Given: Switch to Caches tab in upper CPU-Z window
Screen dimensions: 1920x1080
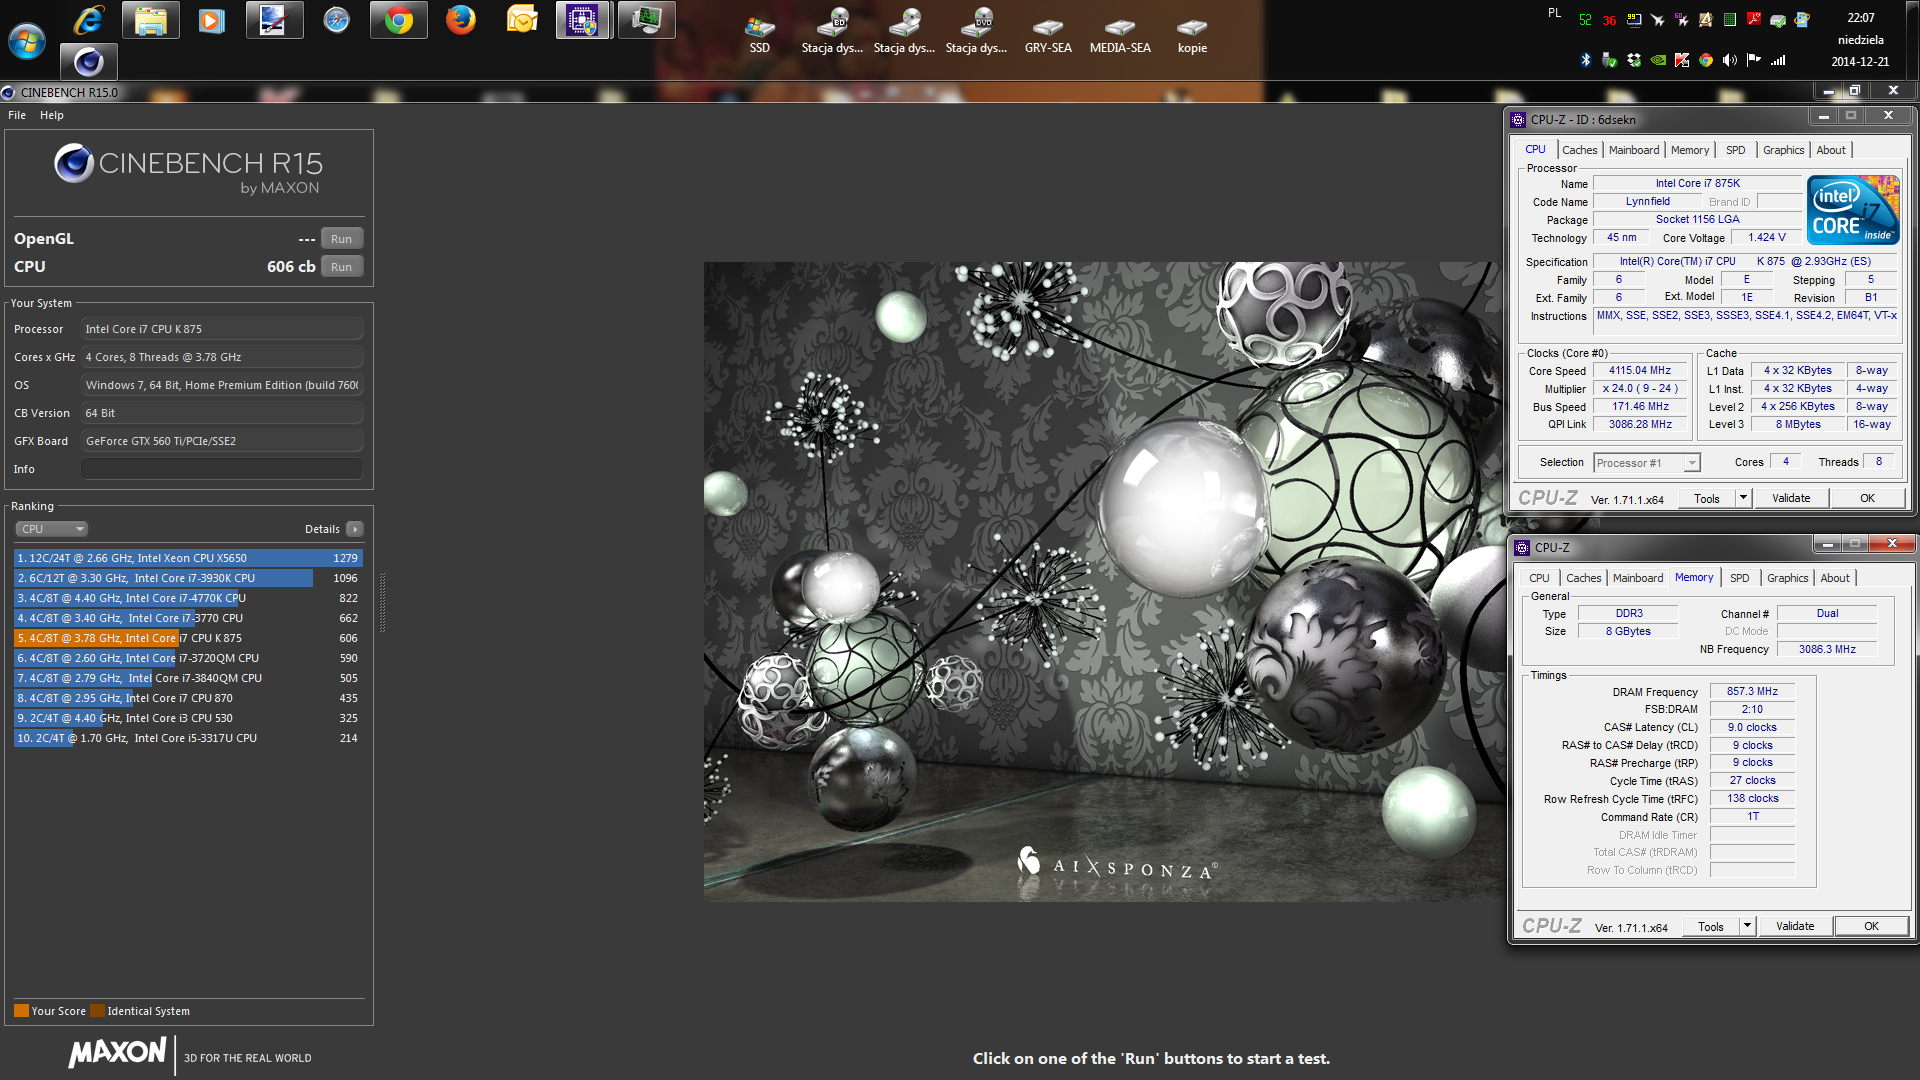Looking at the screenshot, I should point(1580,150).
